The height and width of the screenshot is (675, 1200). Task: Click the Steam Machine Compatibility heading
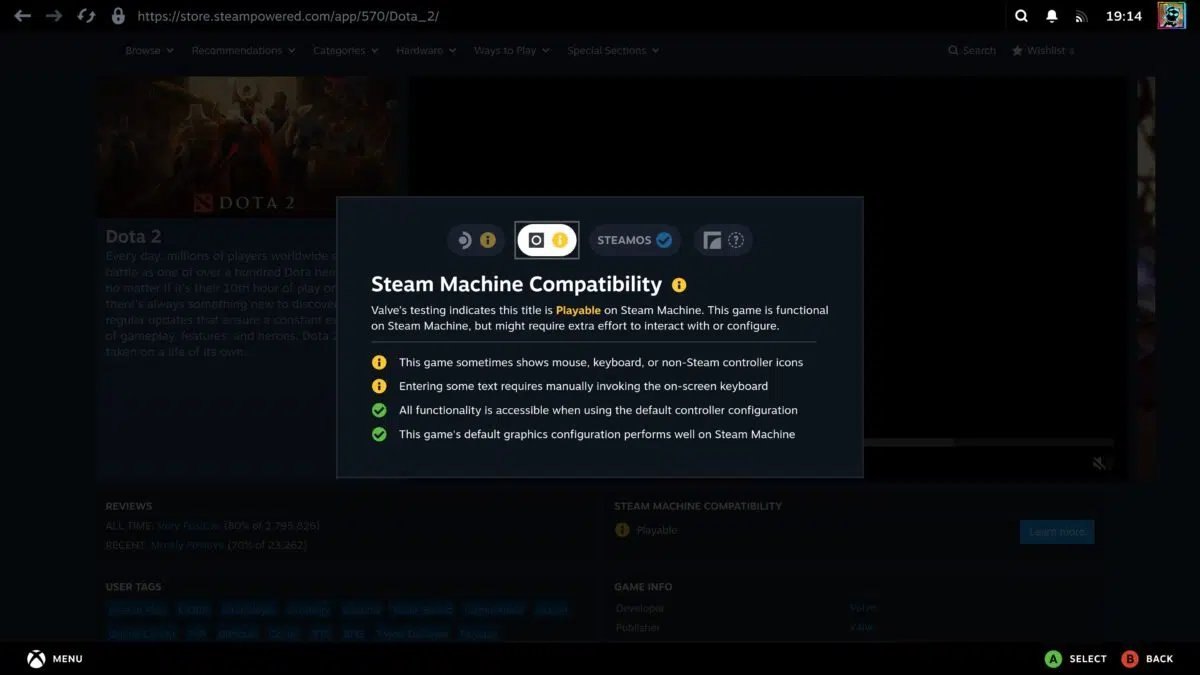pyautogui.click(x=516, y=285)
